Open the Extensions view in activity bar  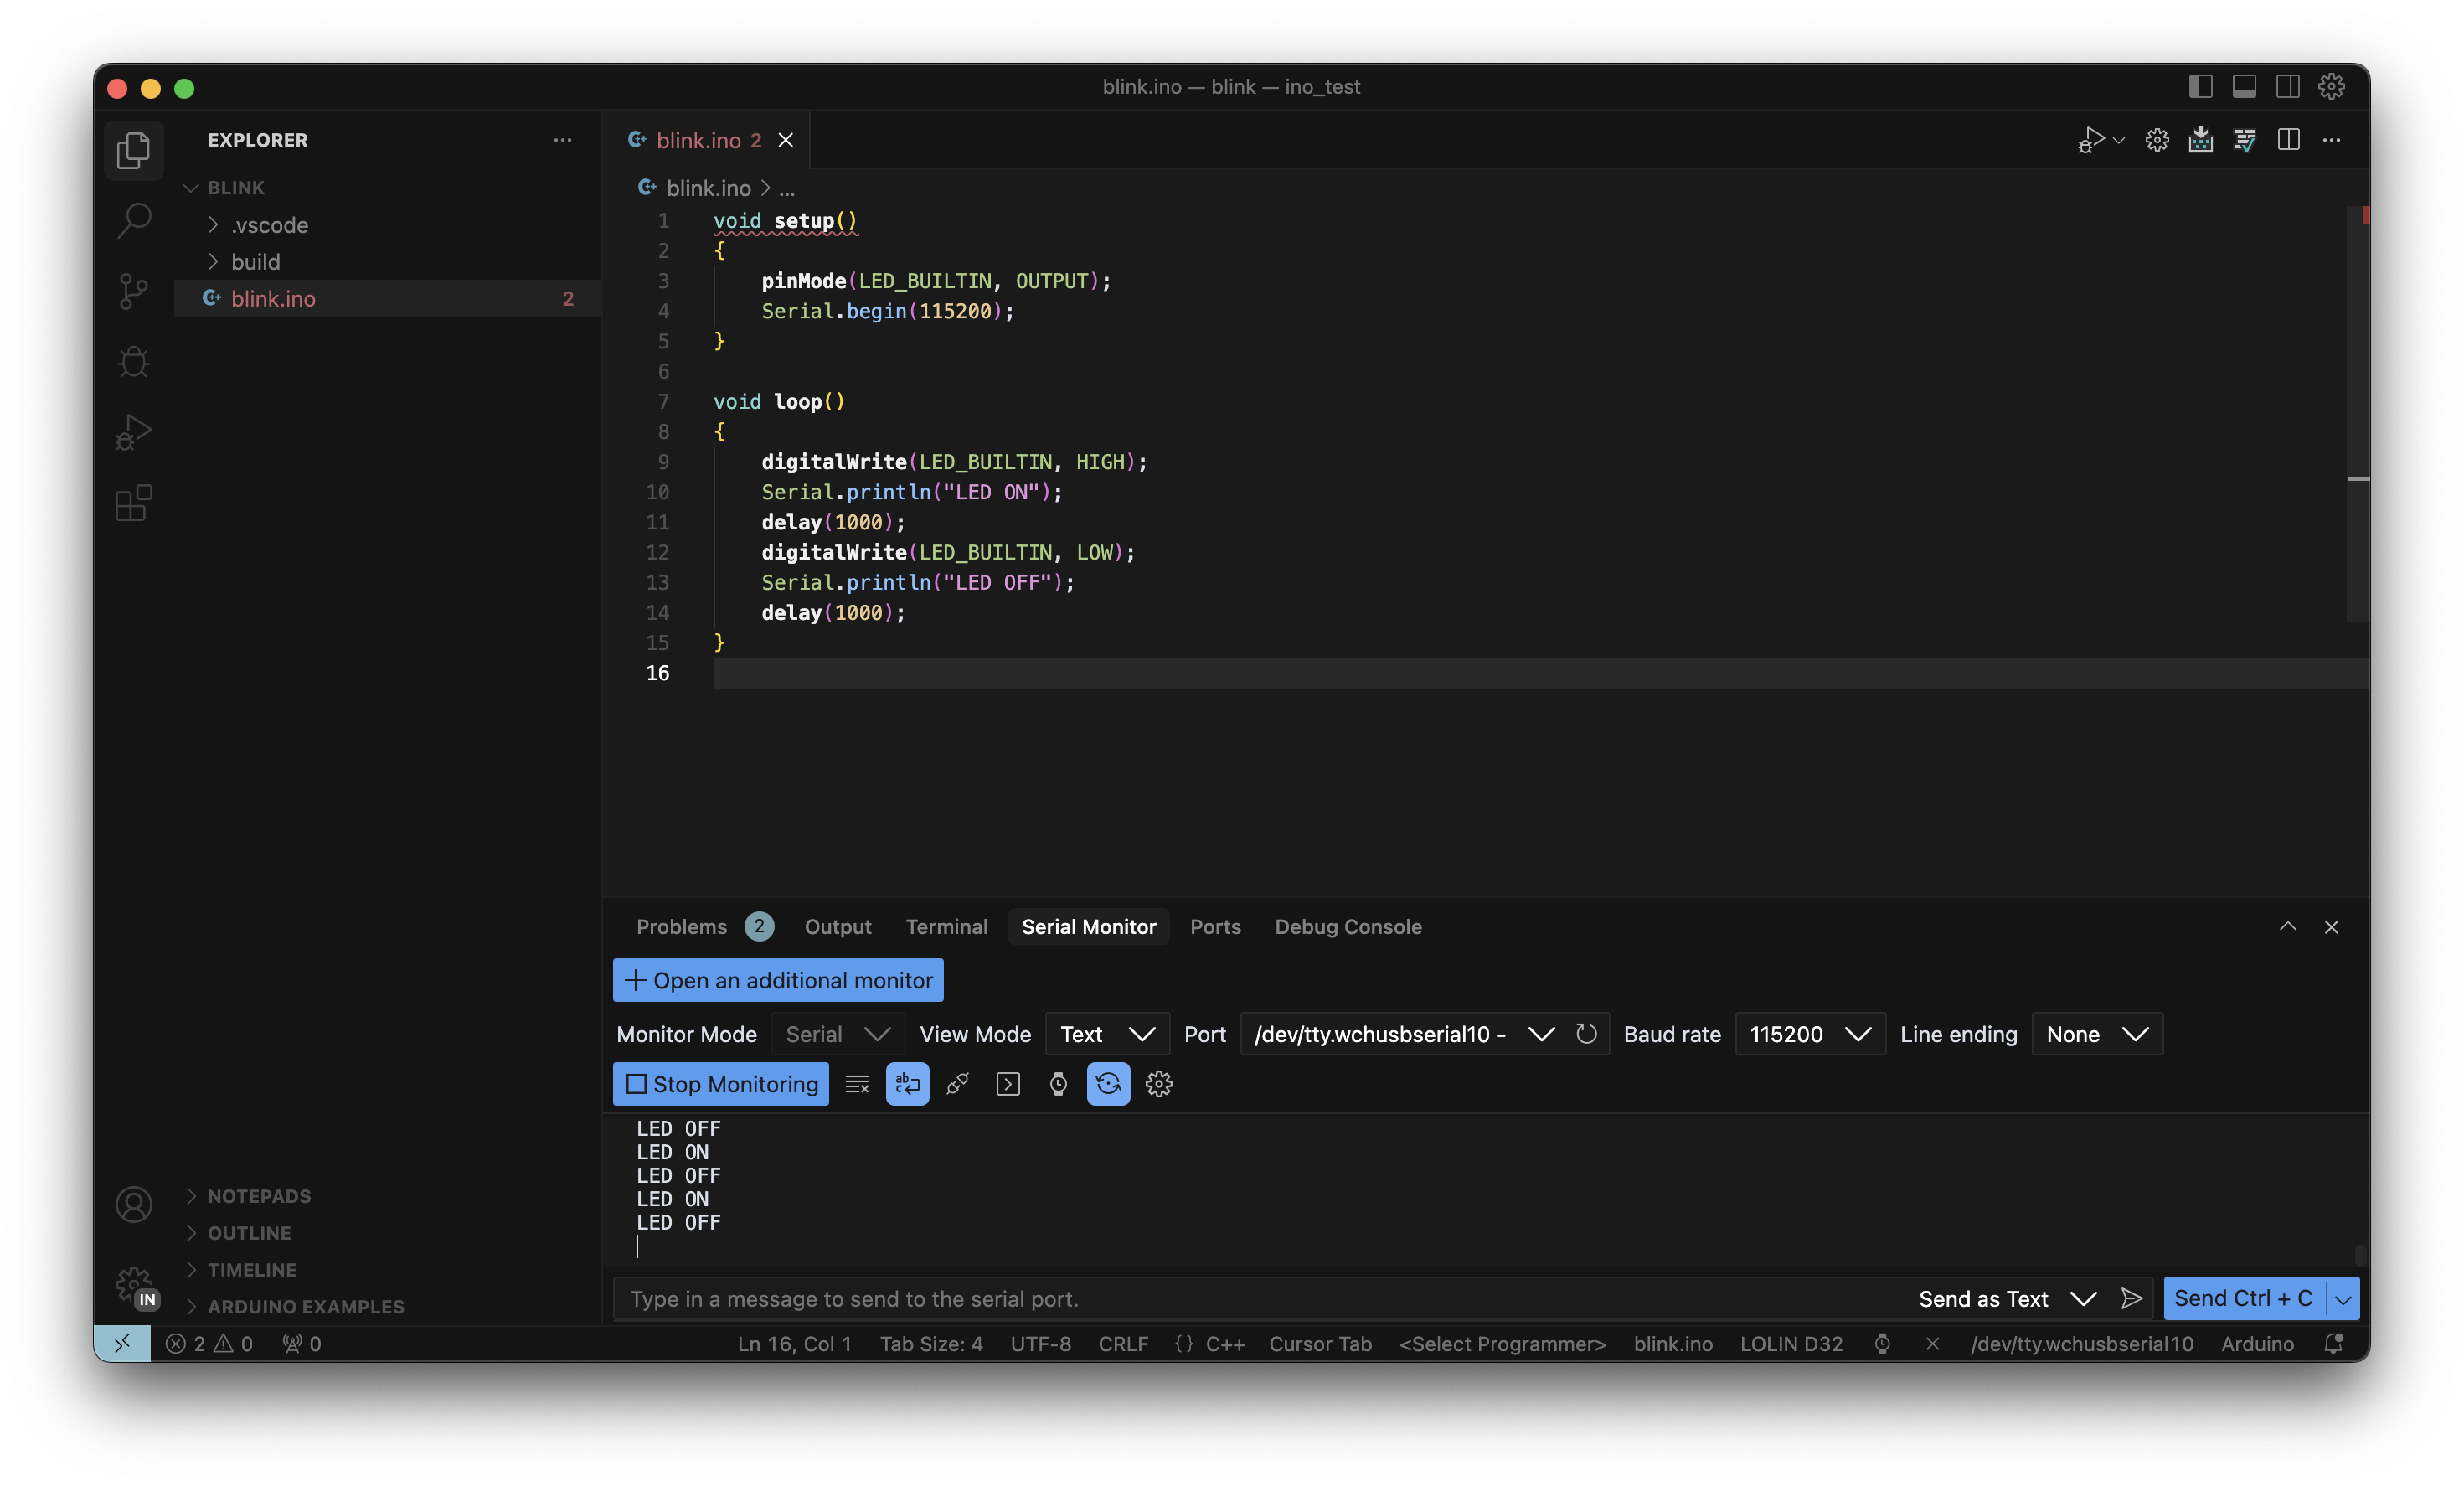133,503
